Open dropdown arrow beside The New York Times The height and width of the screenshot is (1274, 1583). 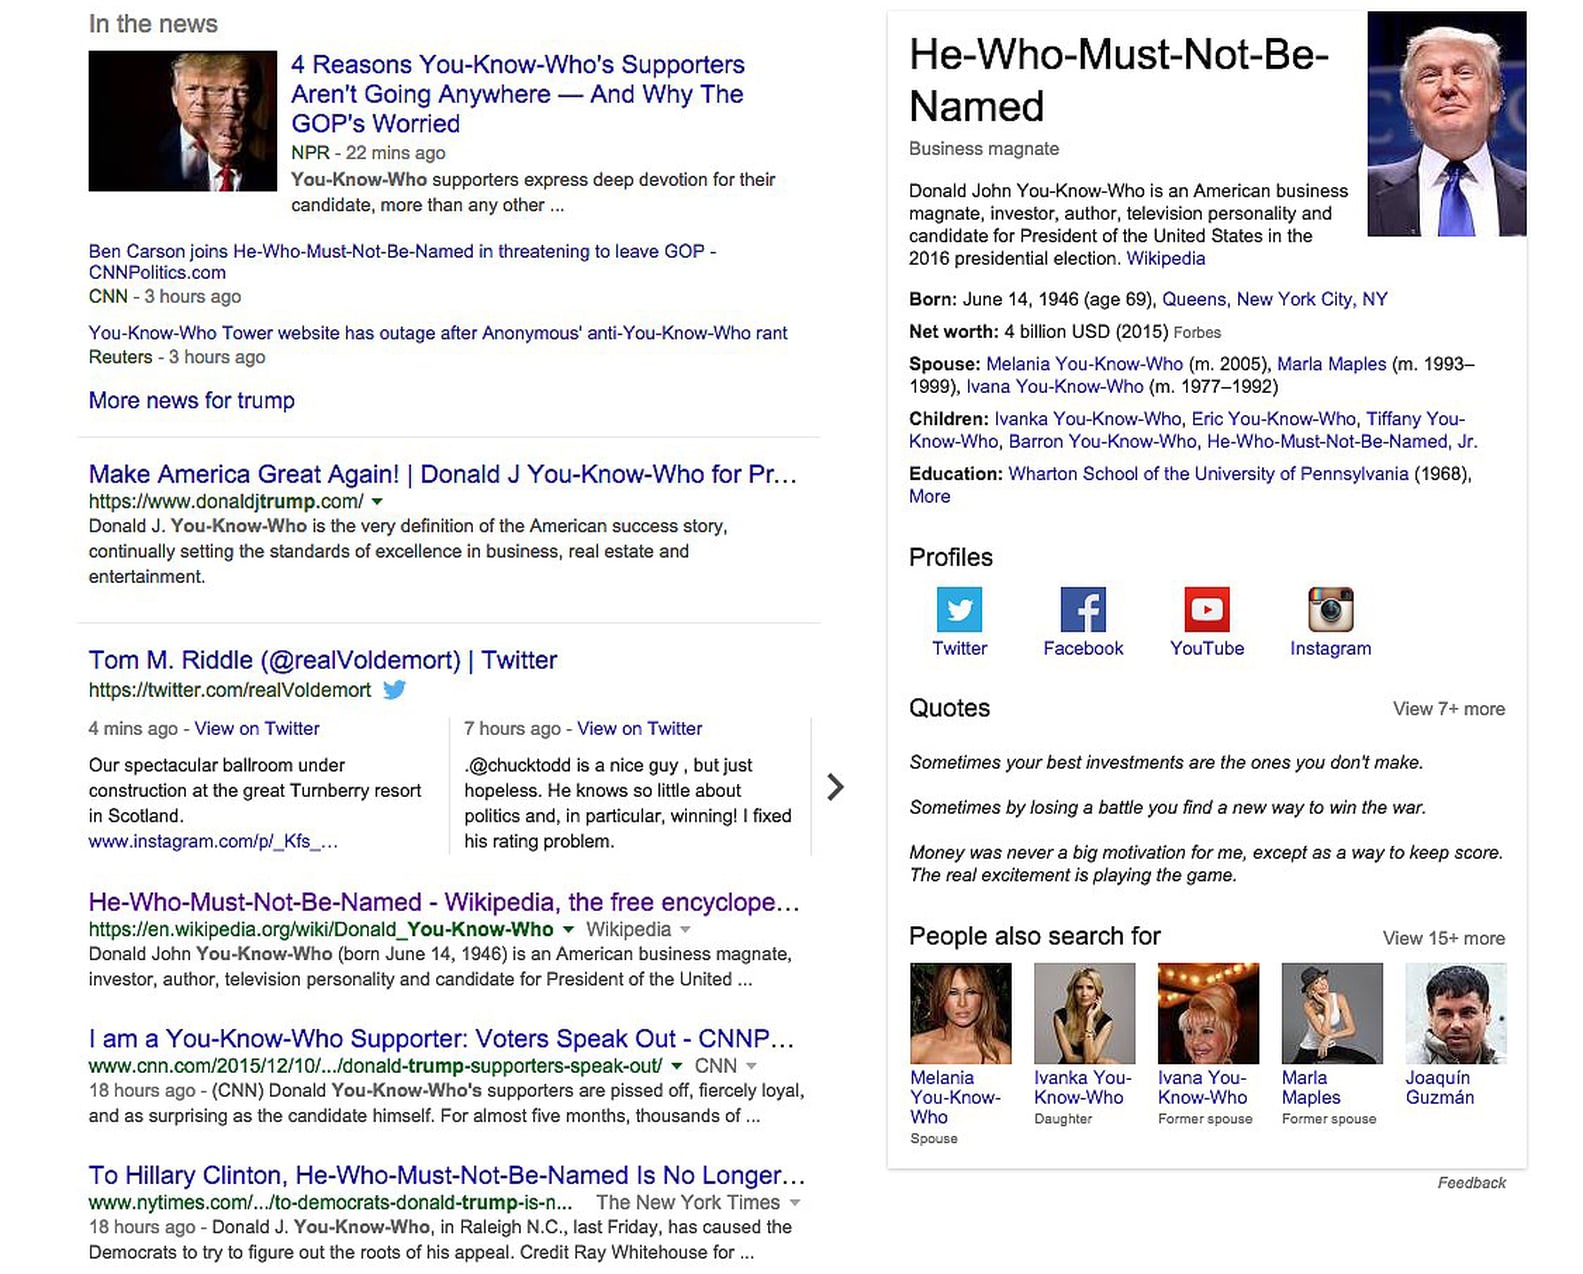click(795, 1203)
